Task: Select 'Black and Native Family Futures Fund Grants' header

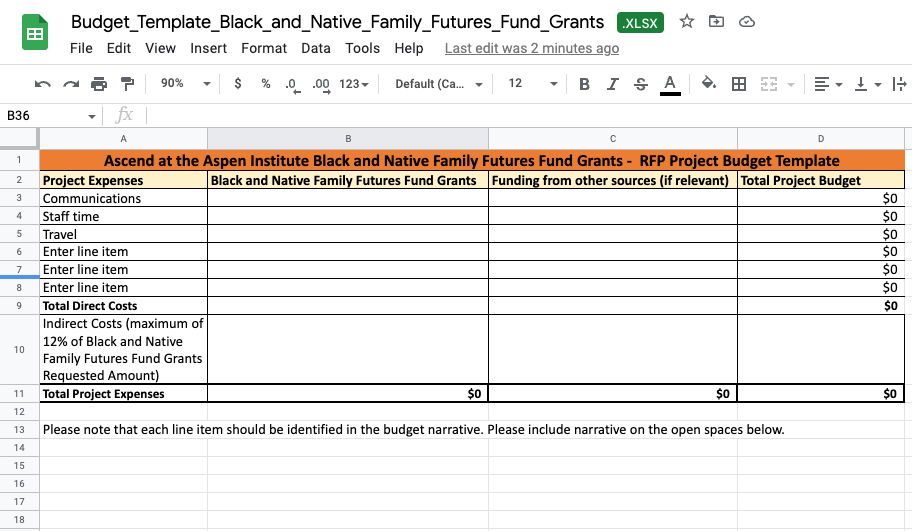Action: (348, 180)
